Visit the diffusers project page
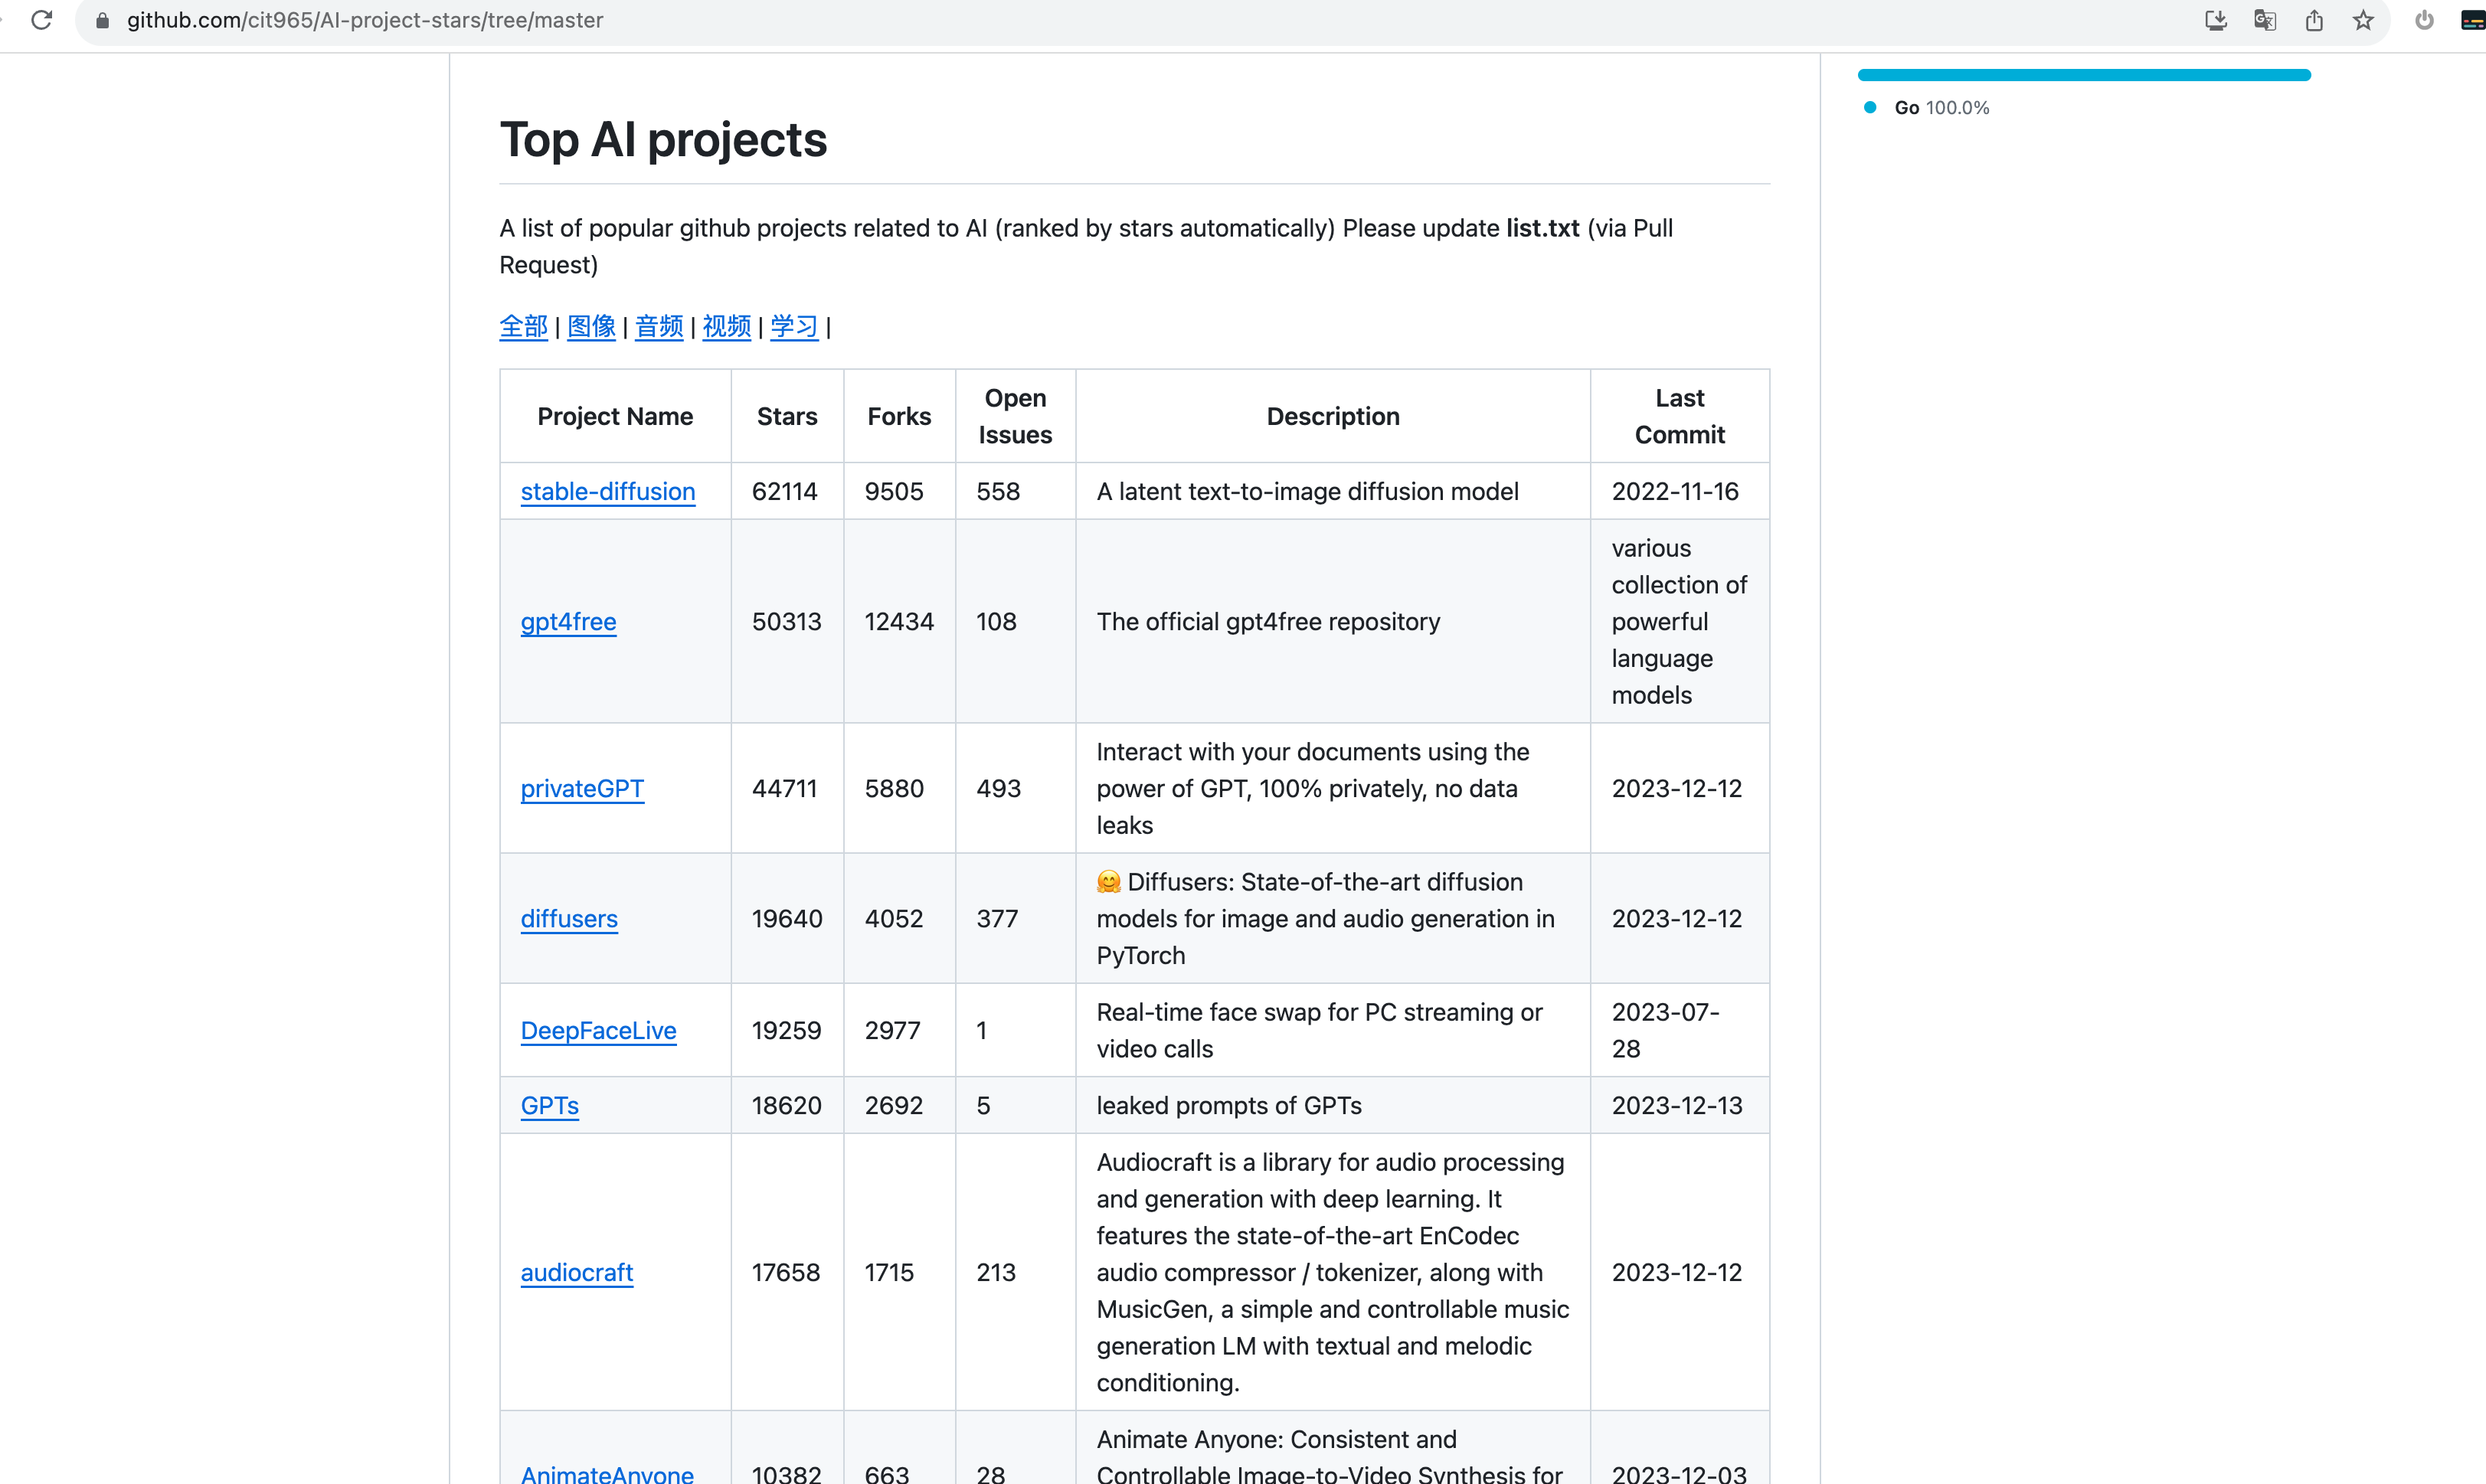This screenshot has width=2486, height=1484. tap(569, 918)
